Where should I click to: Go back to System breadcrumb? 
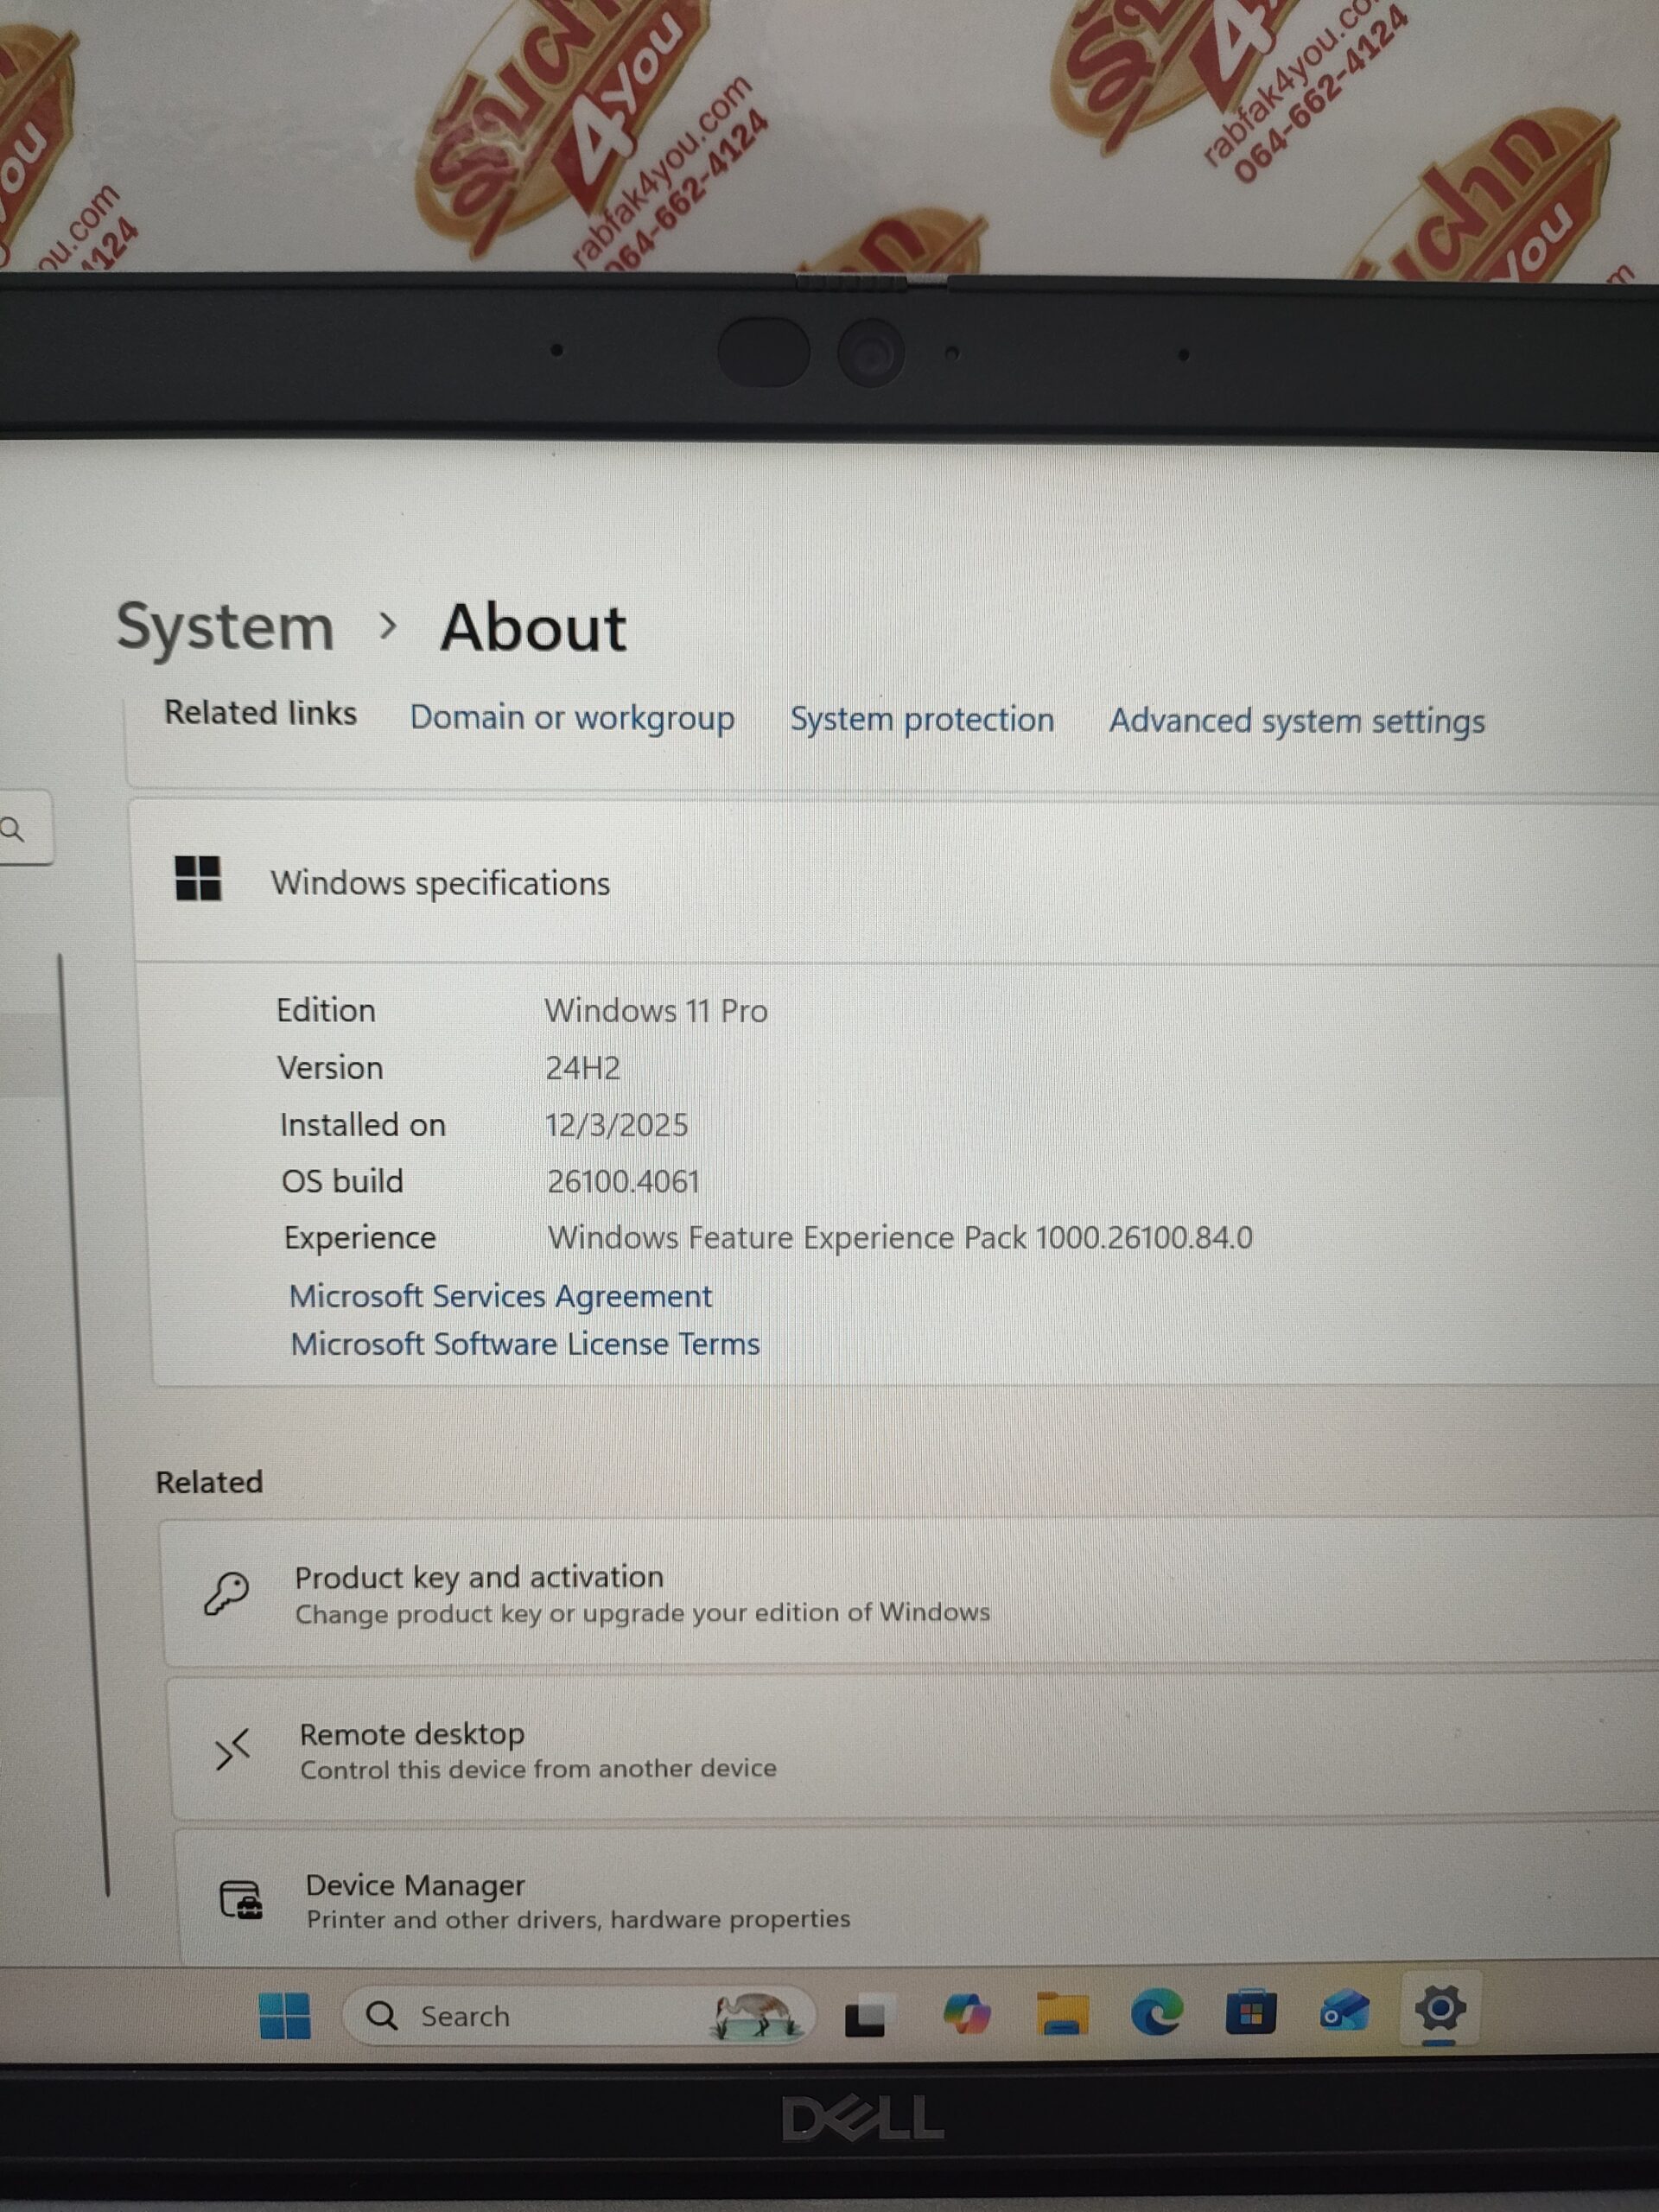point(226,628)
